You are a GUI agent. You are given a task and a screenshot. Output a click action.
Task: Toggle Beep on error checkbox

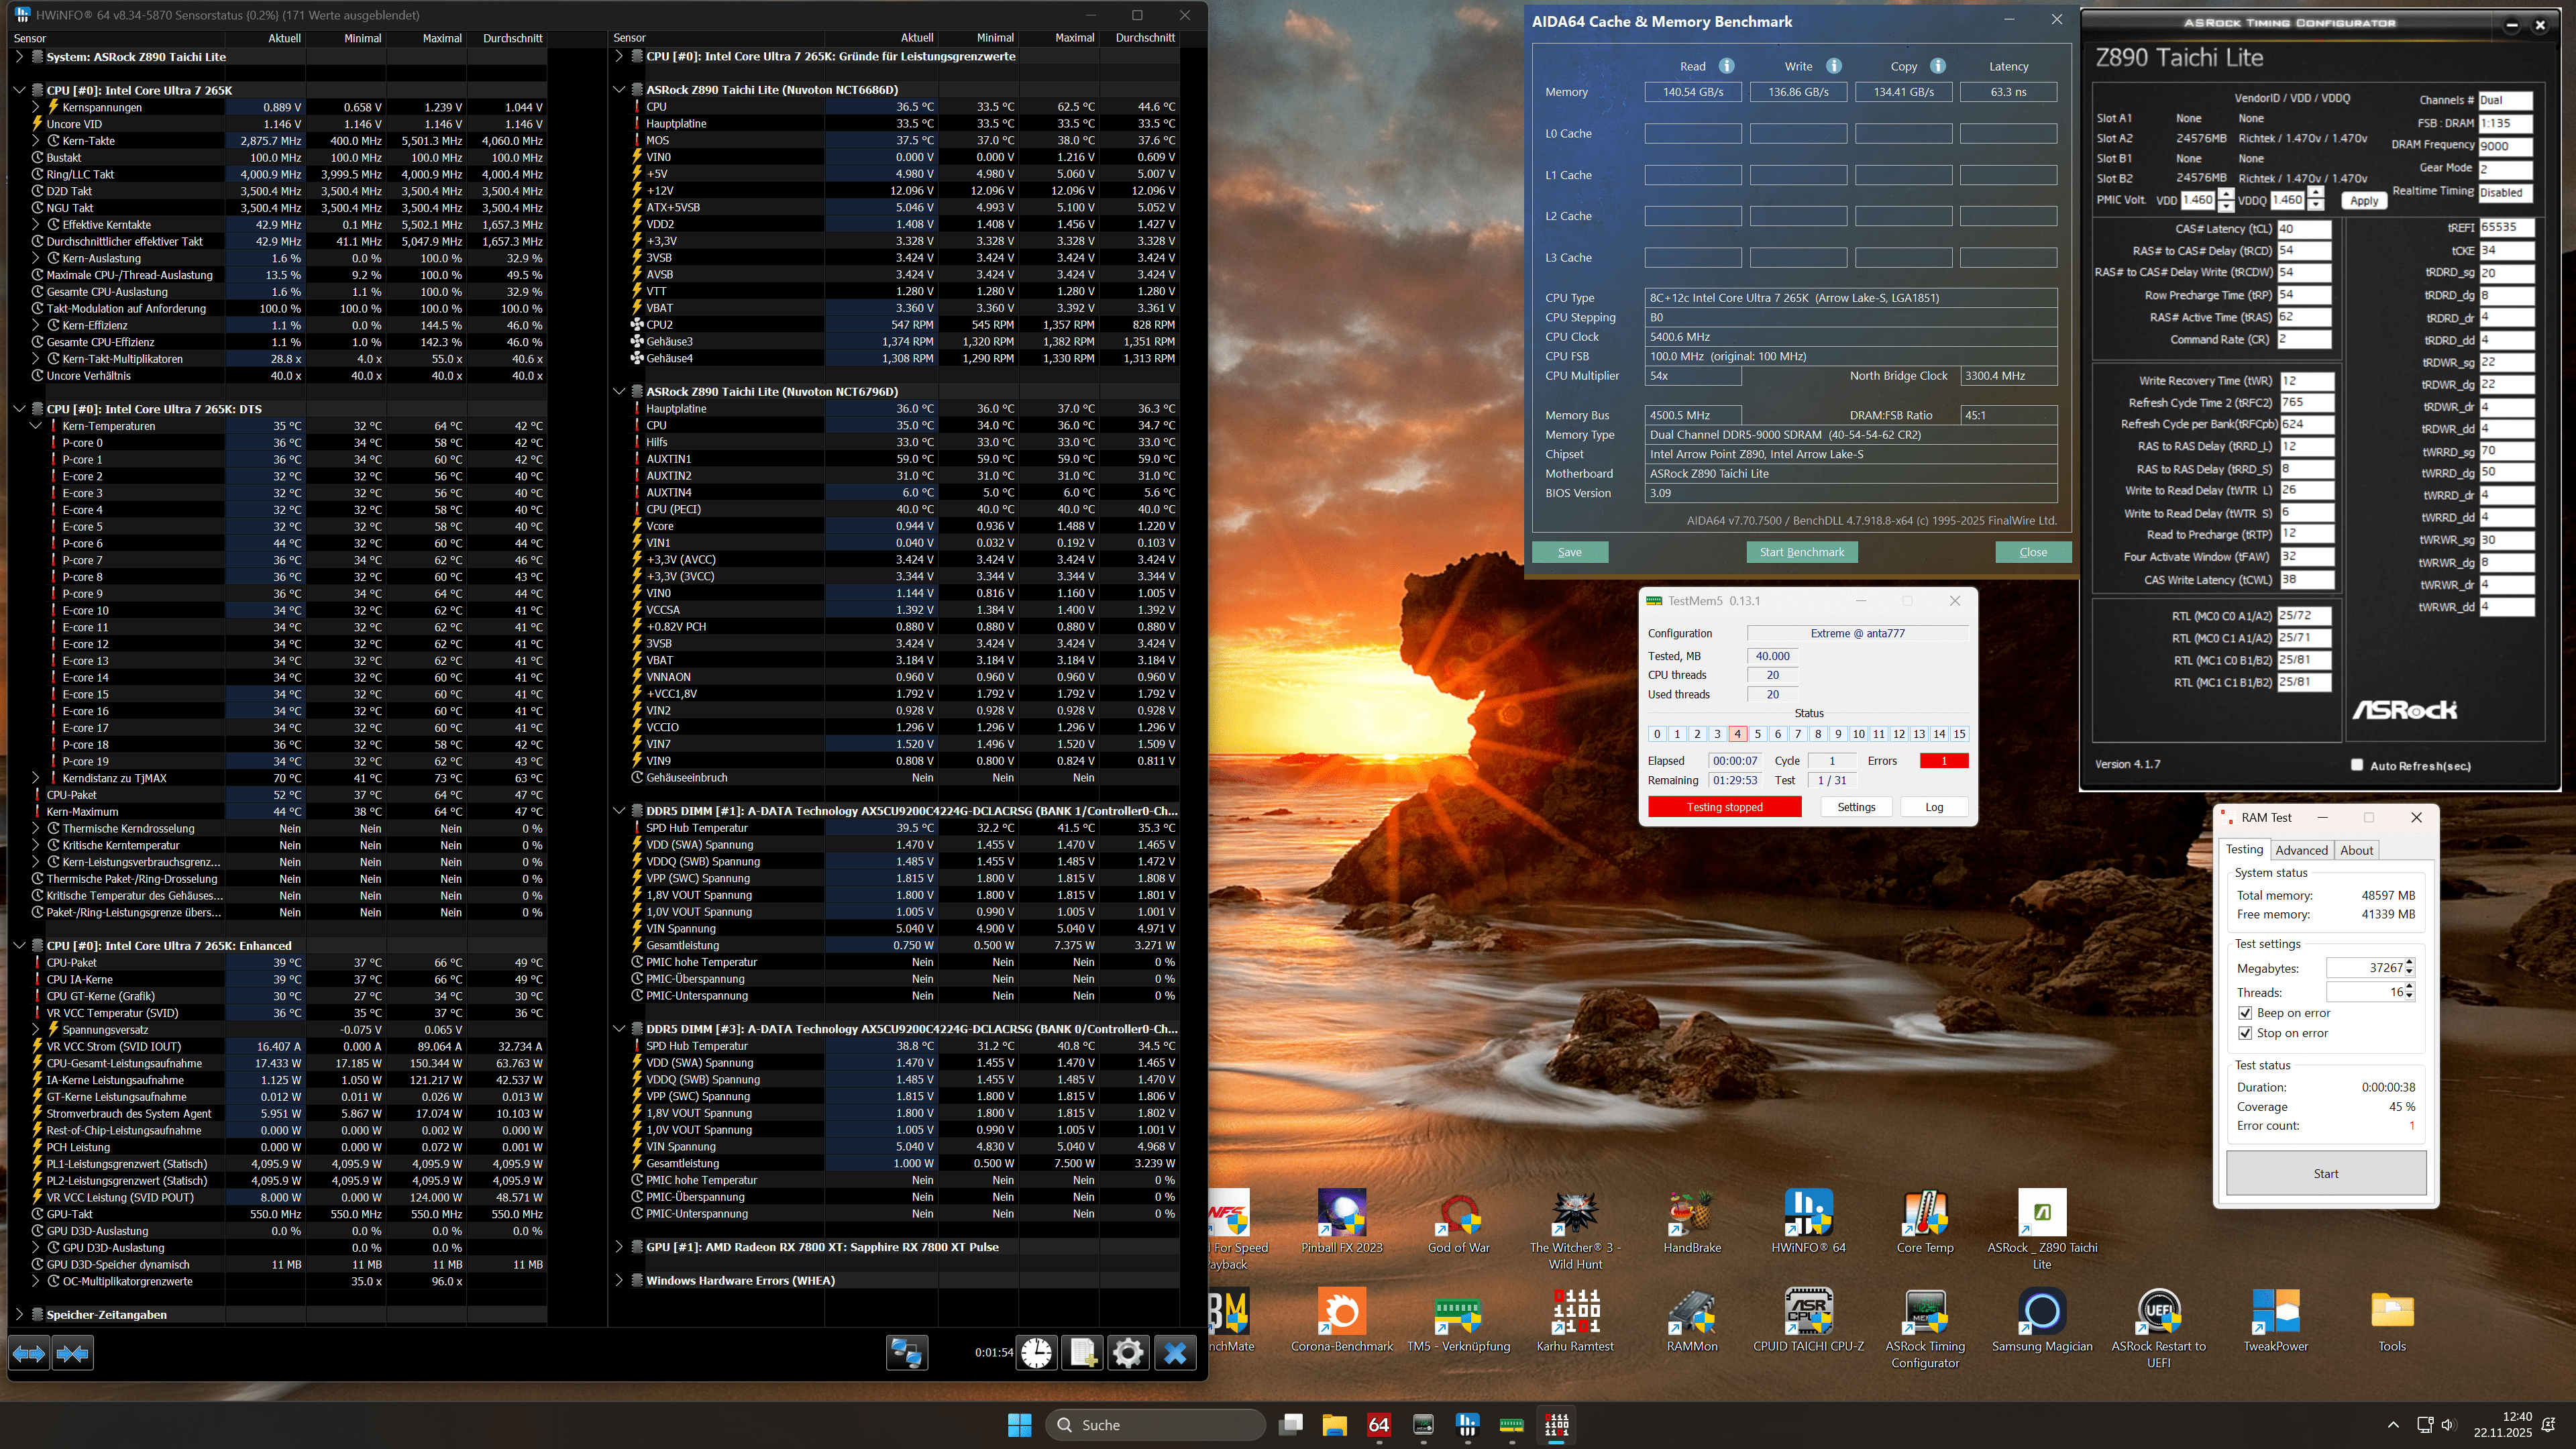pos(2245,1013)
